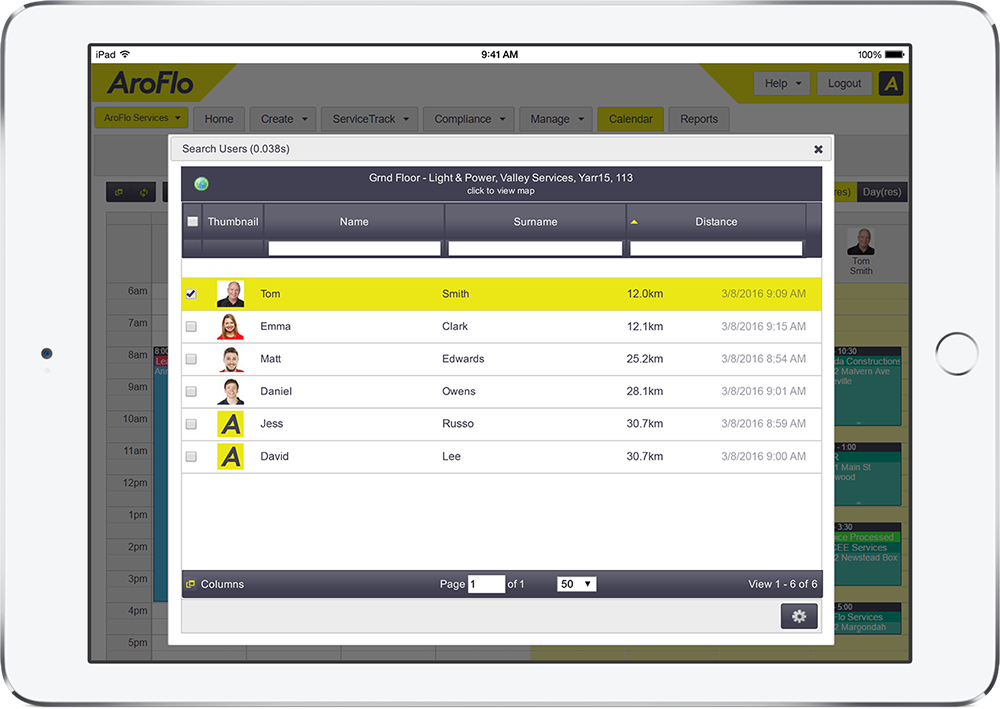Viewport: 1000px width, 709px height.
Task: Click the calendar toolbar windows icon
Action: 119,192
